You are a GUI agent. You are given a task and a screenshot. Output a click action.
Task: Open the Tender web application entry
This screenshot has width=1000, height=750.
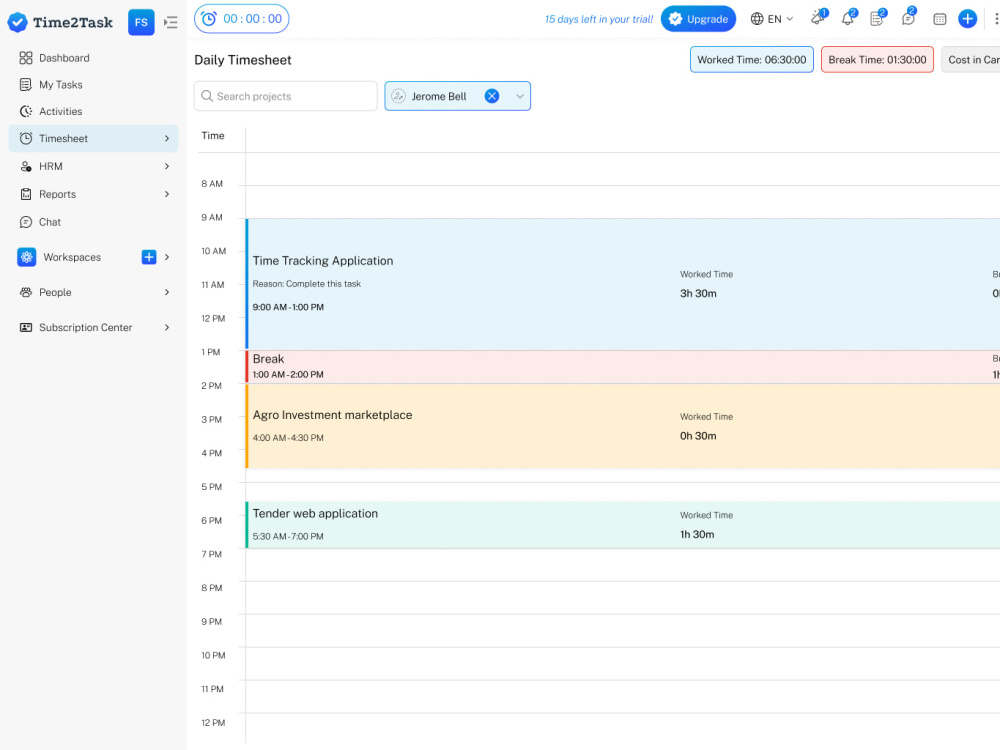coord(622,525)
